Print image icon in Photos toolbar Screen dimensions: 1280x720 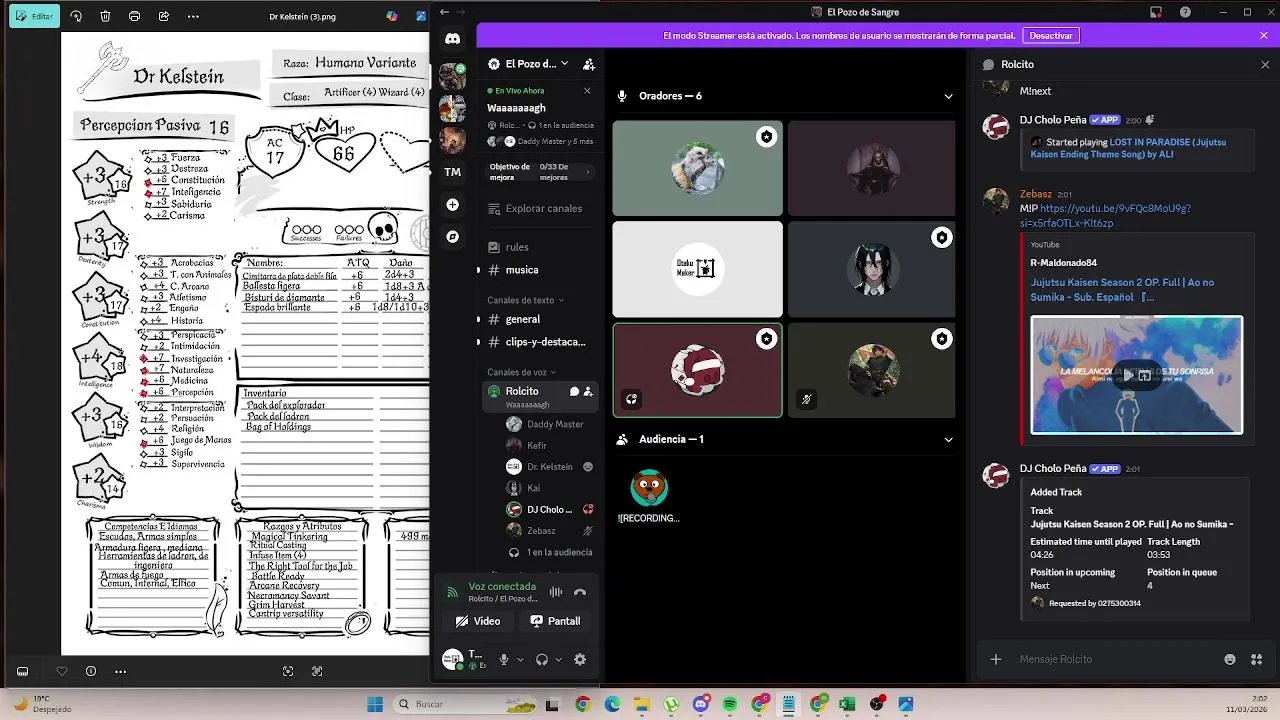pos(135,16)
